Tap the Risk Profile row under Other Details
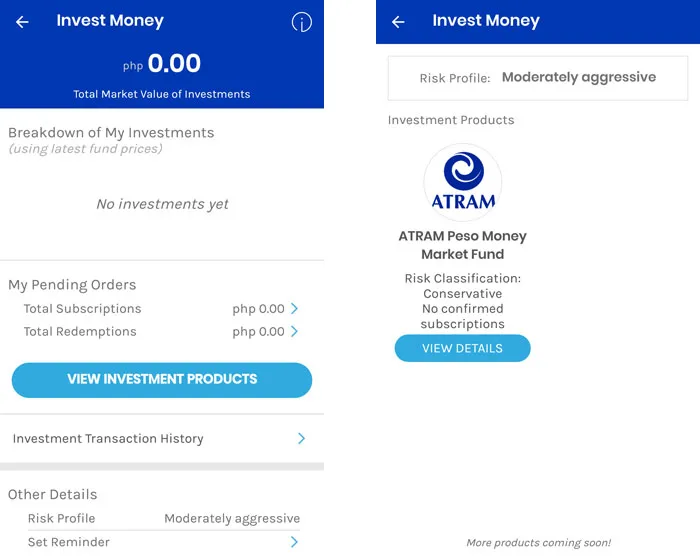The image size is (700, 557). (163, 518)
